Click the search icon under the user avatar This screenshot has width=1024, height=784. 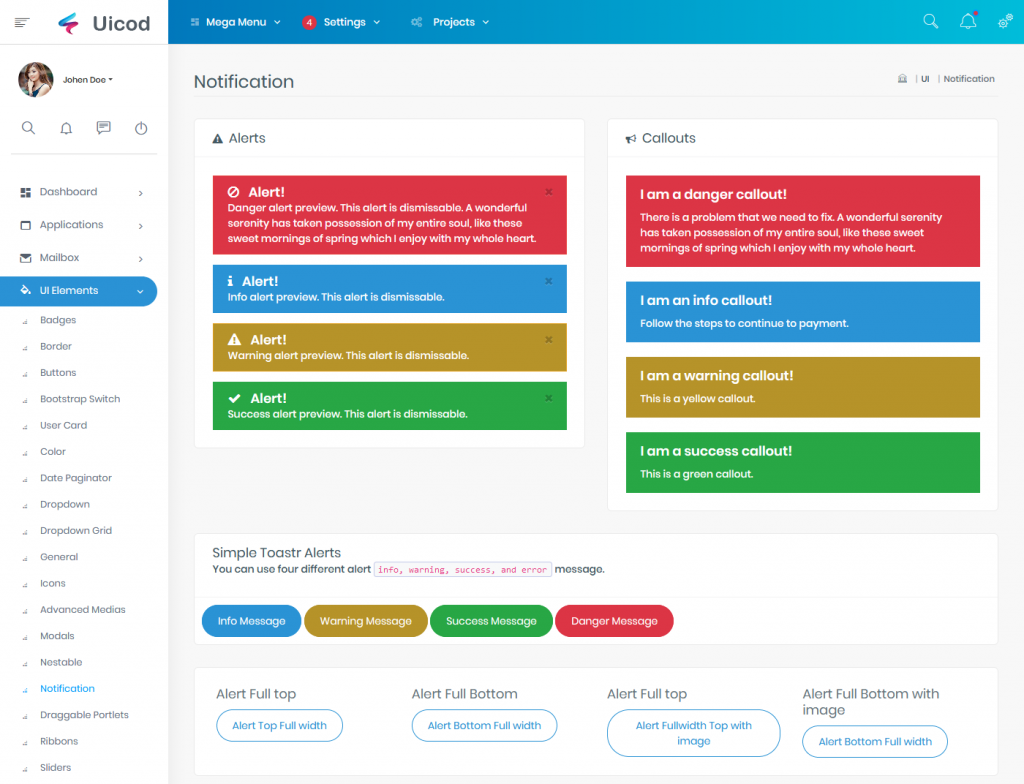coord(28,128)
